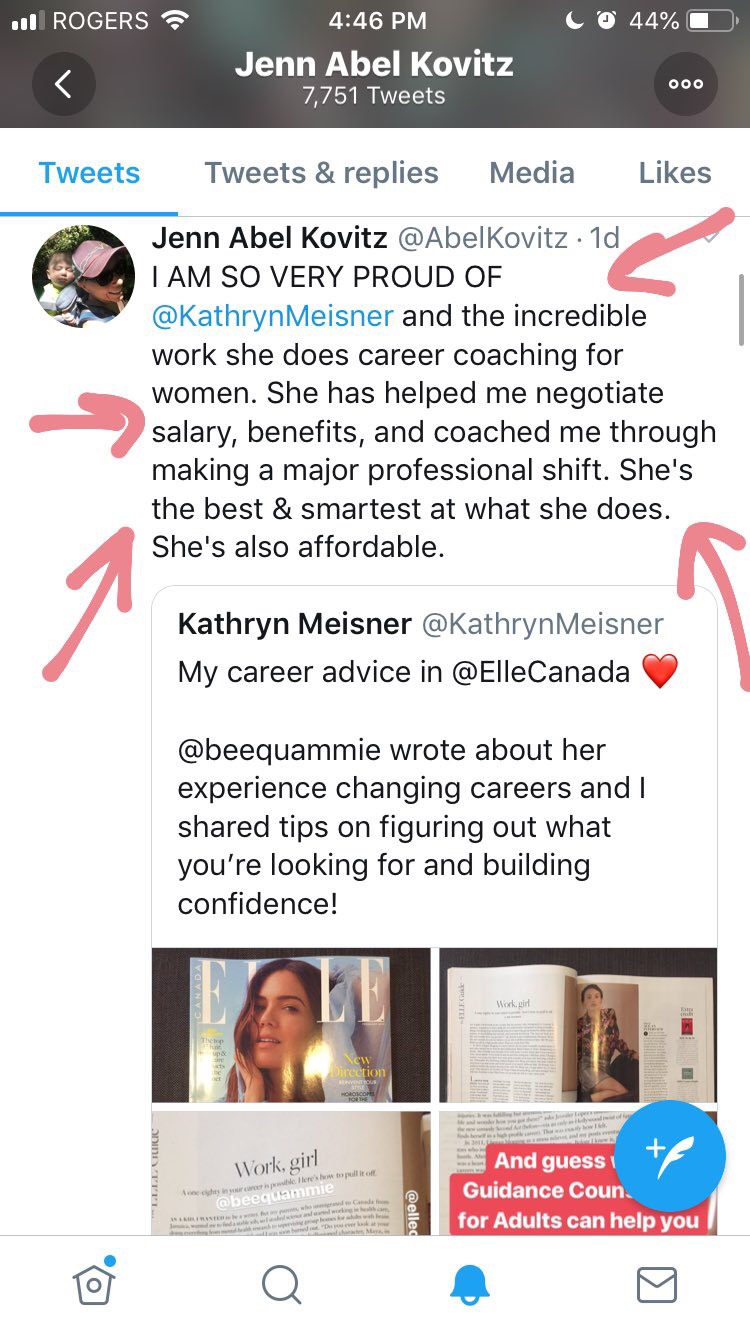Screen dimensions: 750x1334
Task: Open the three-dot more options menu
Action: (686, 84)
